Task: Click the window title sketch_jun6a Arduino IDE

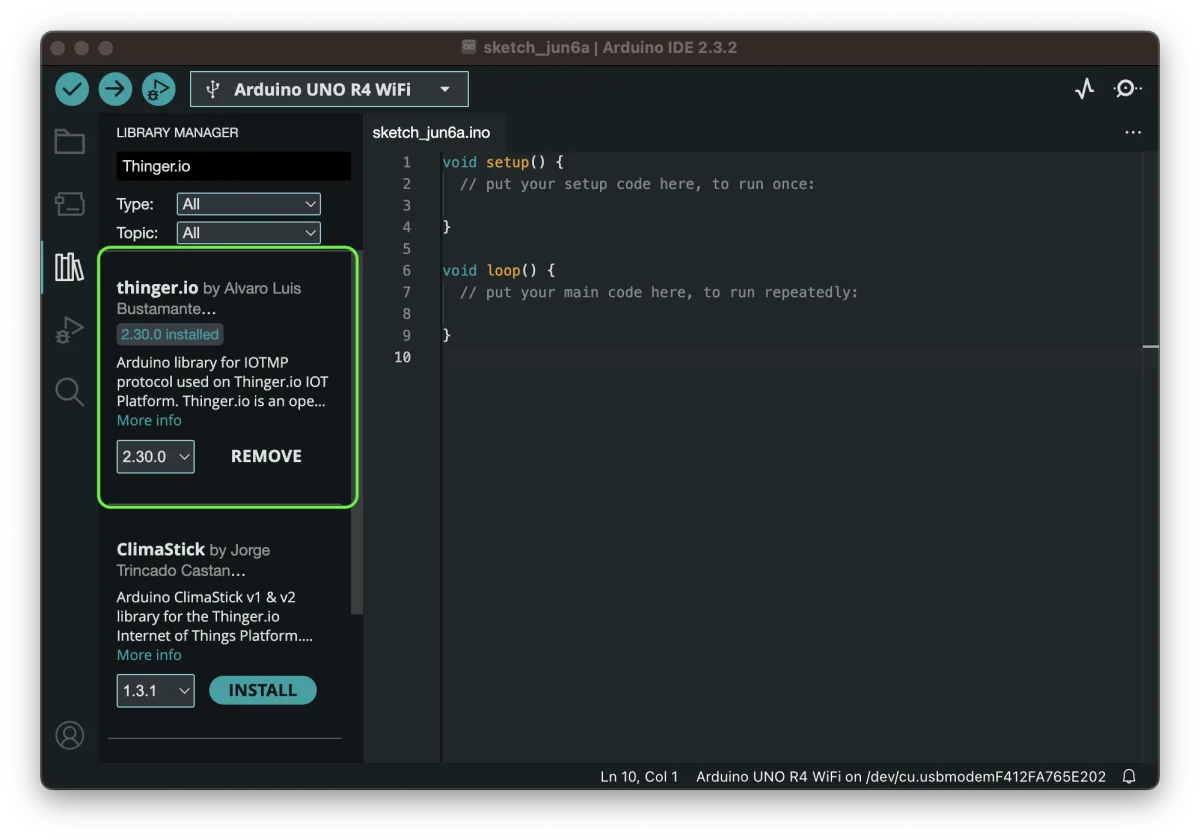Action: [x=610, y=47]
